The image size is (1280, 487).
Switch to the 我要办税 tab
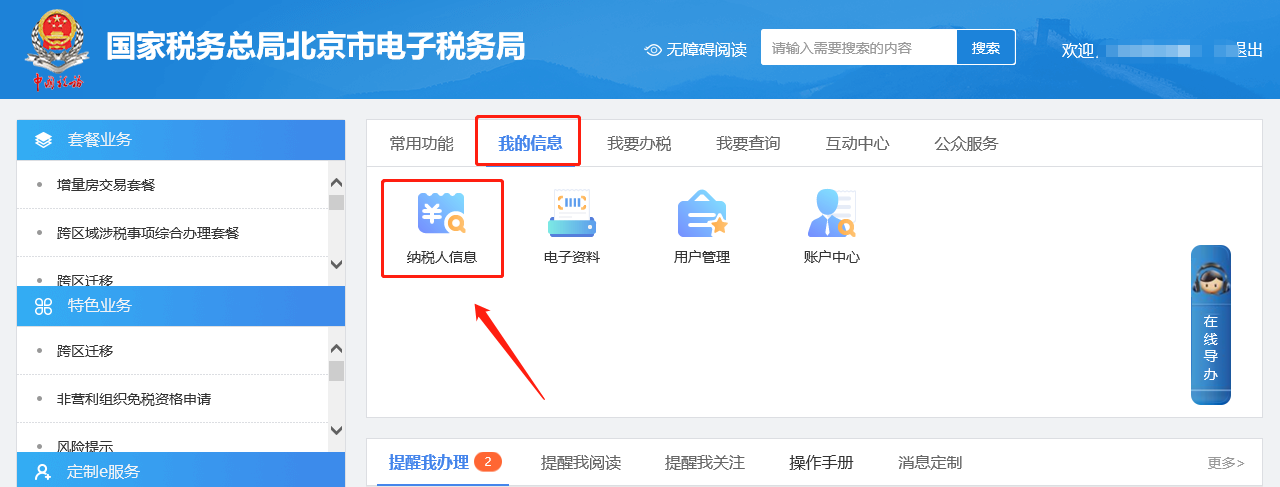pyautogui.click(x=639, y=143)
